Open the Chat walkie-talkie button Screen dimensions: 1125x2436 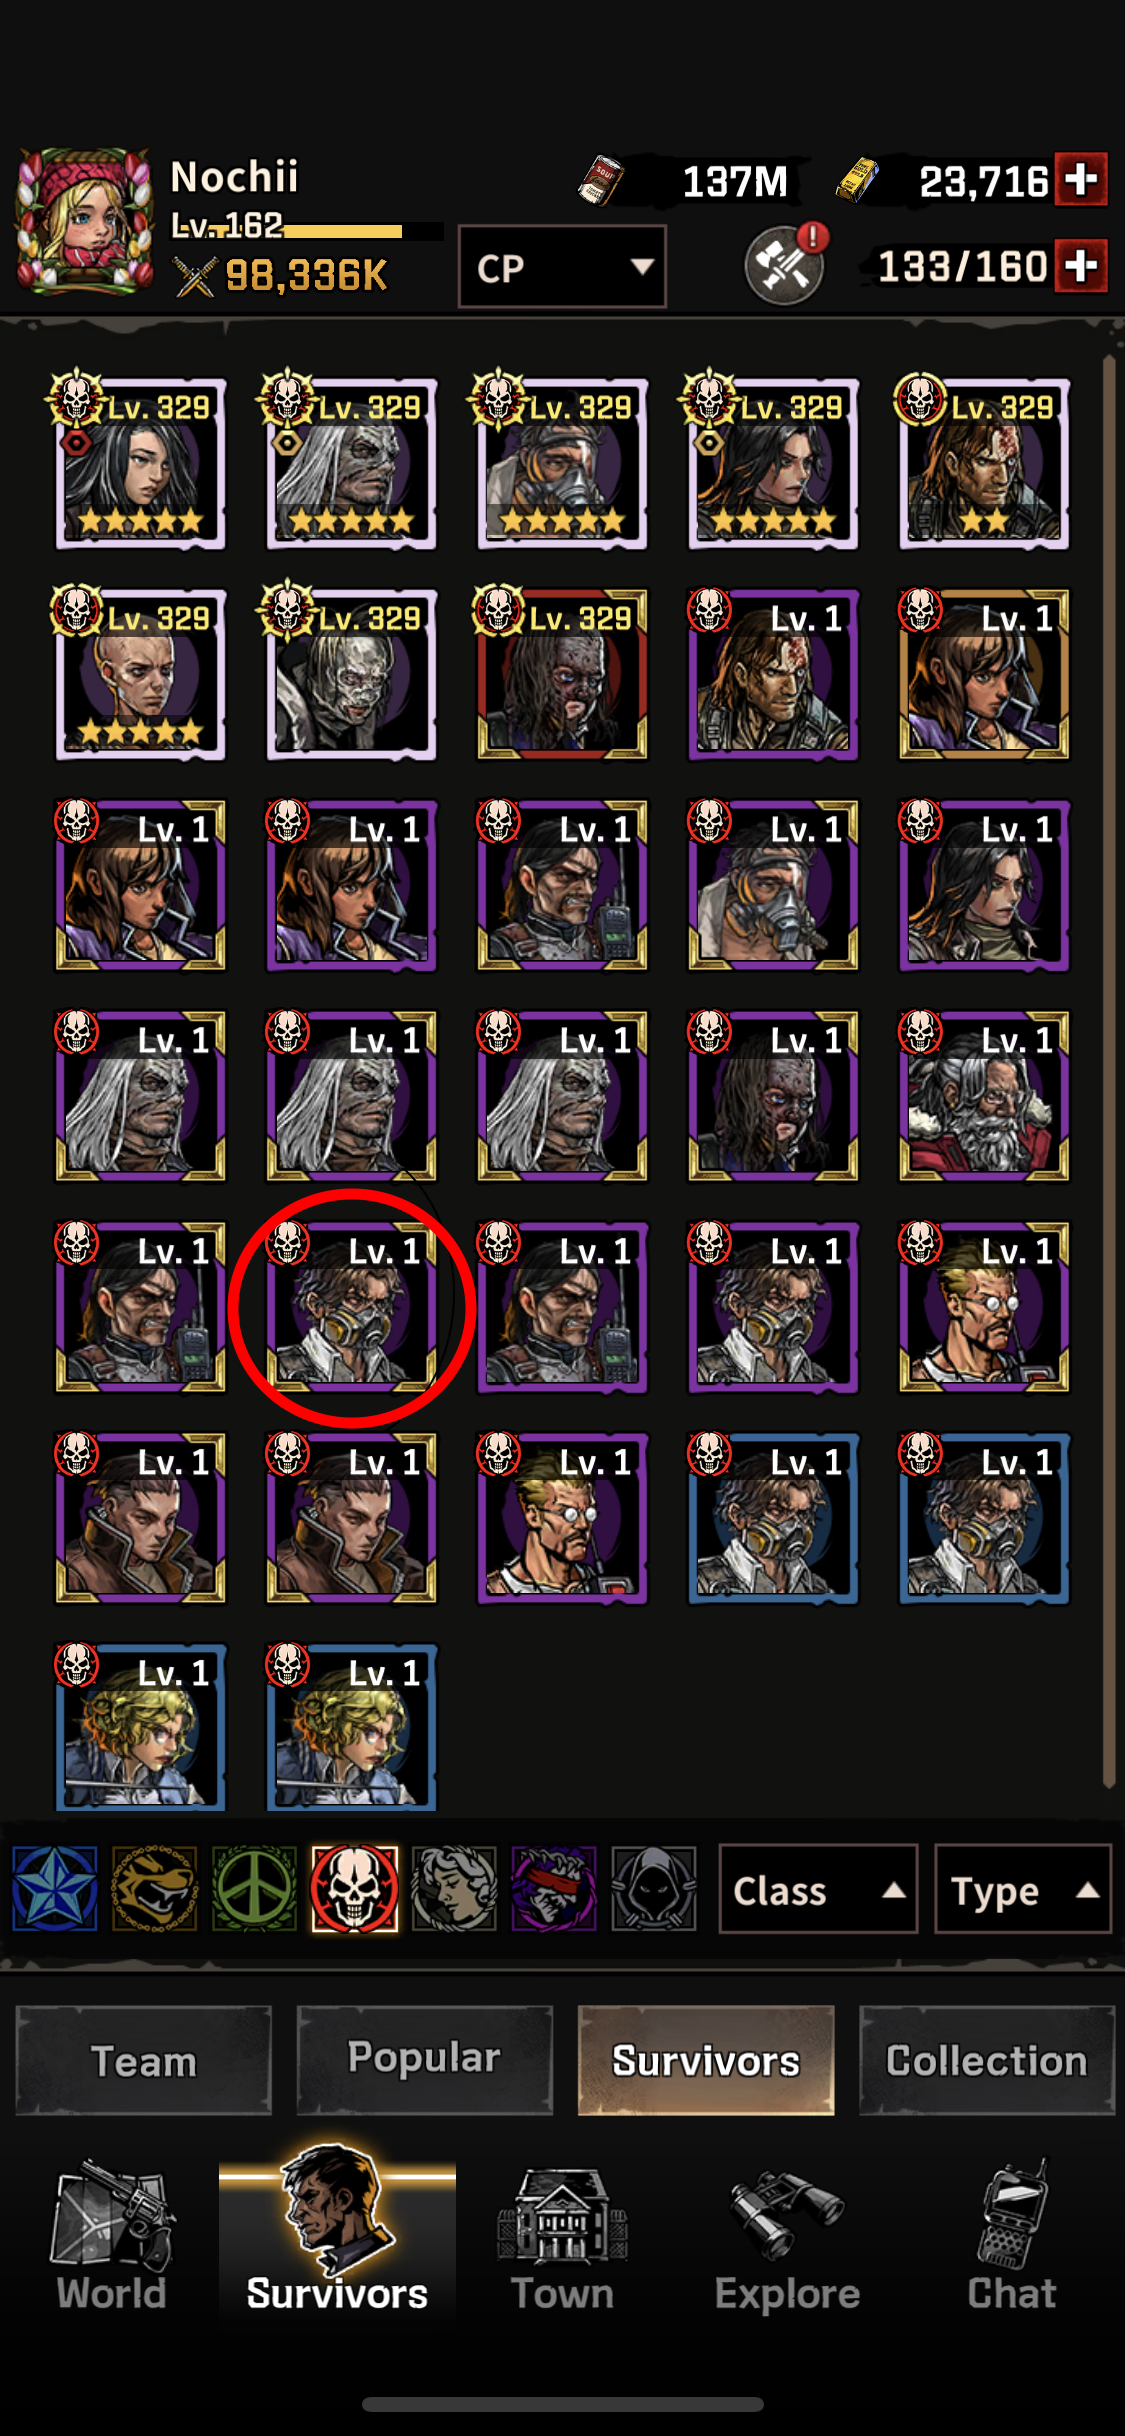[x=1012, y=2238]
